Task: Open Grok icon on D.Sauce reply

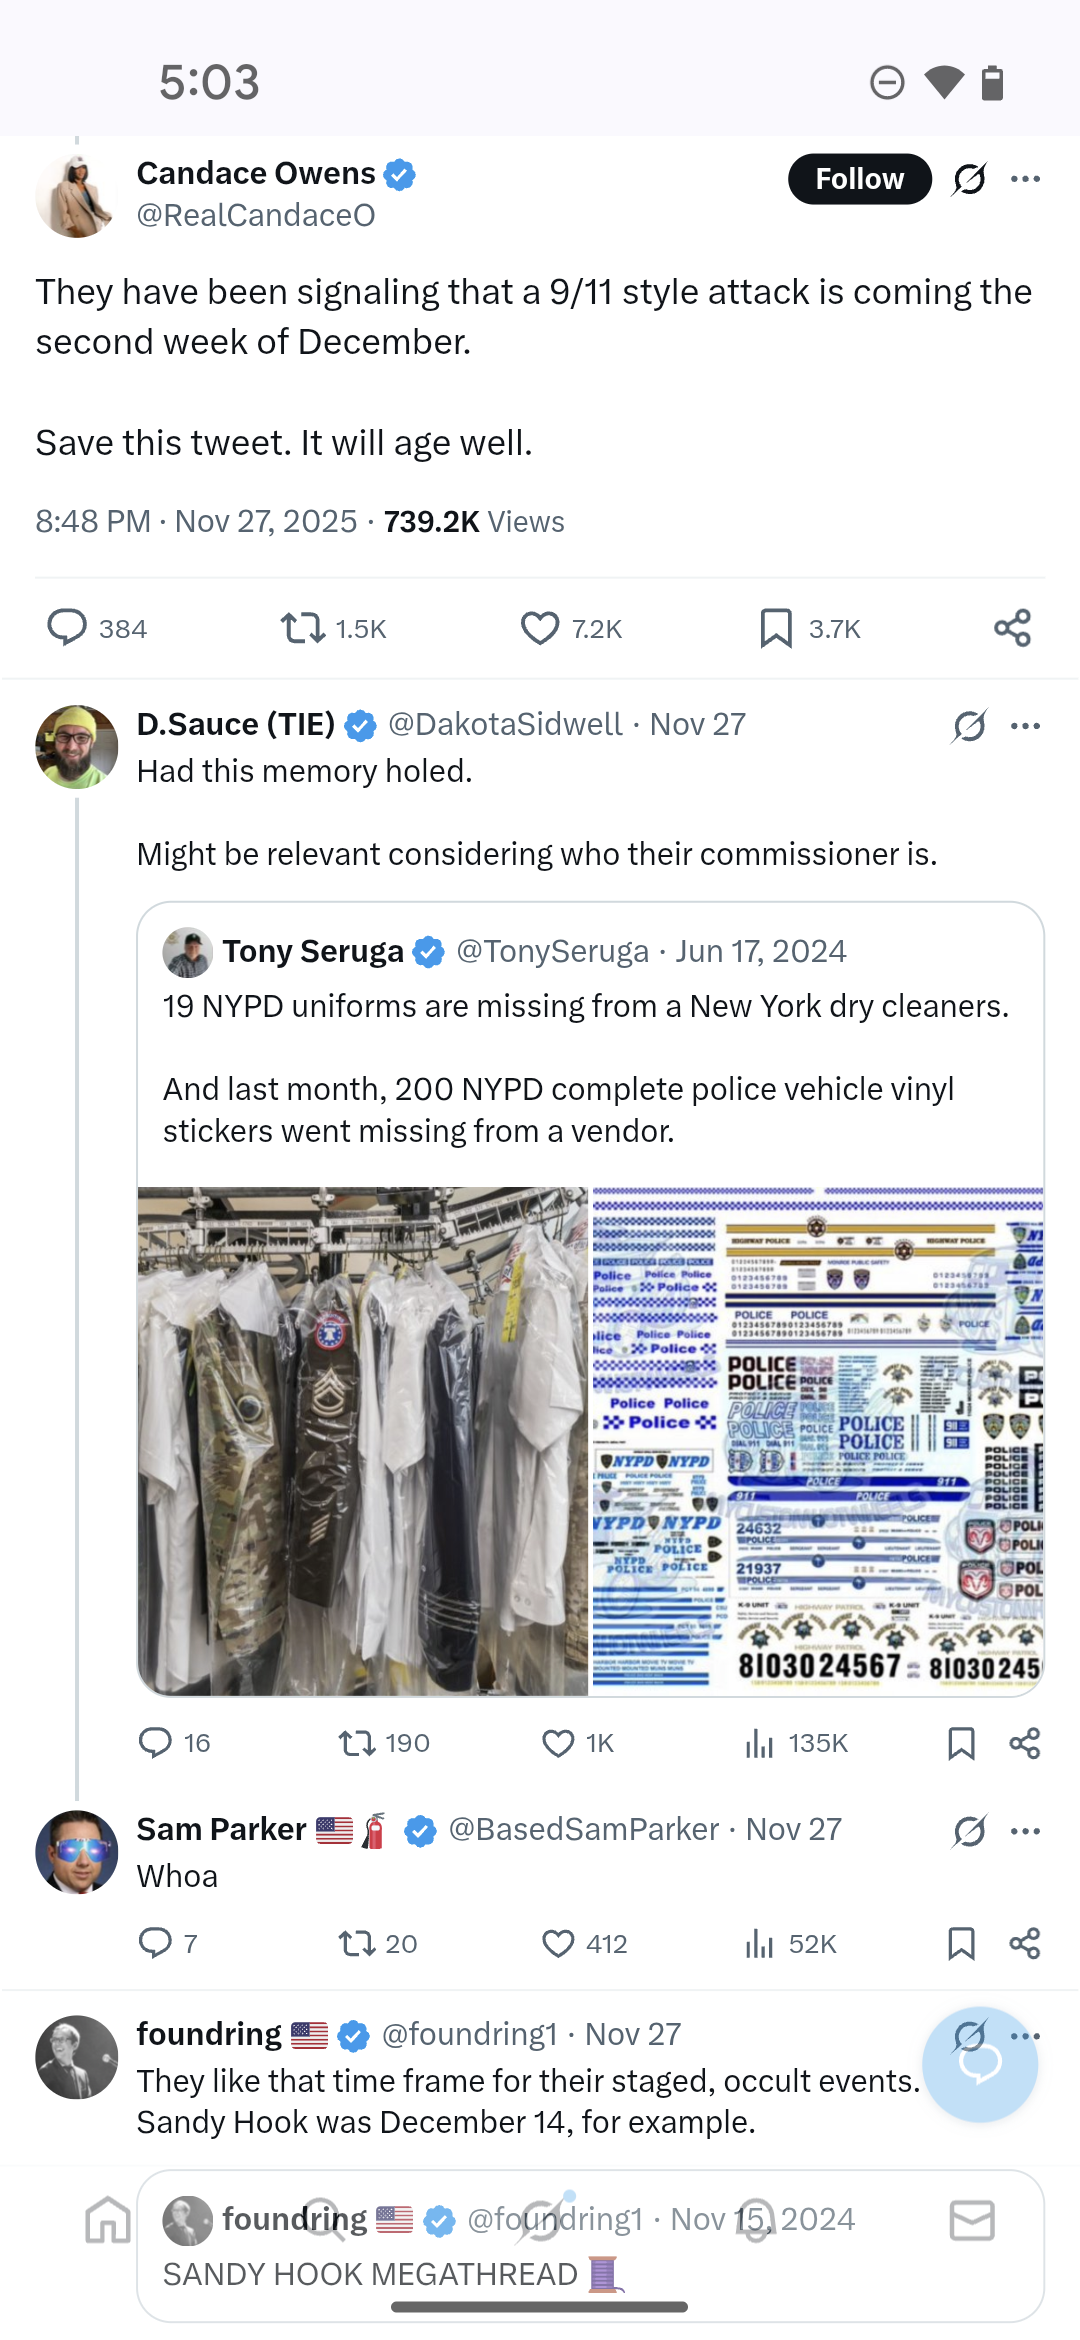Action: (969, 726)
